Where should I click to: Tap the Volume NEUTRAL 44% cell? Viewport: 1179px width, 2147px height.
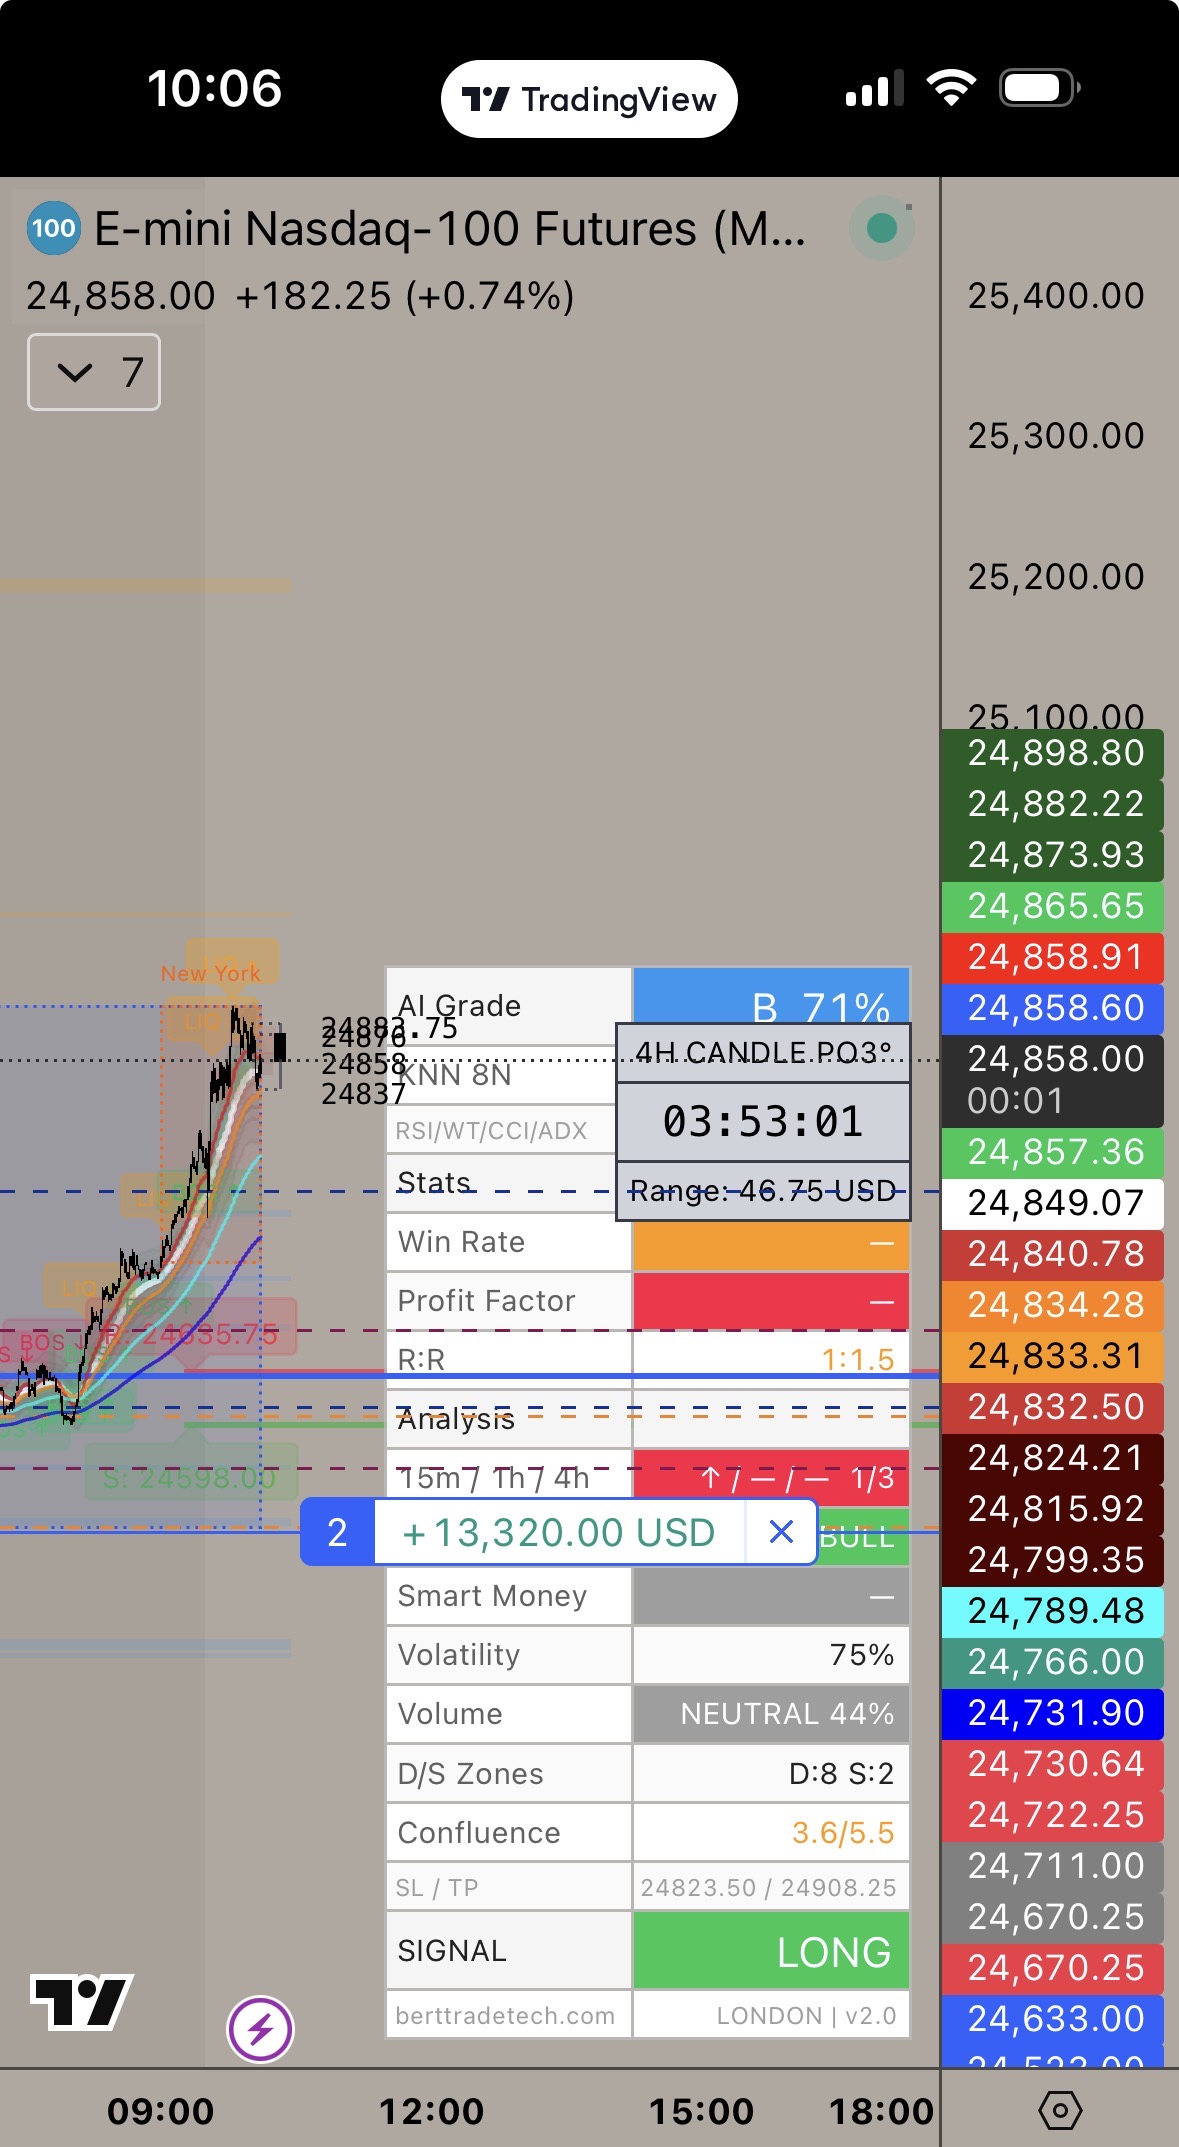771,1714
